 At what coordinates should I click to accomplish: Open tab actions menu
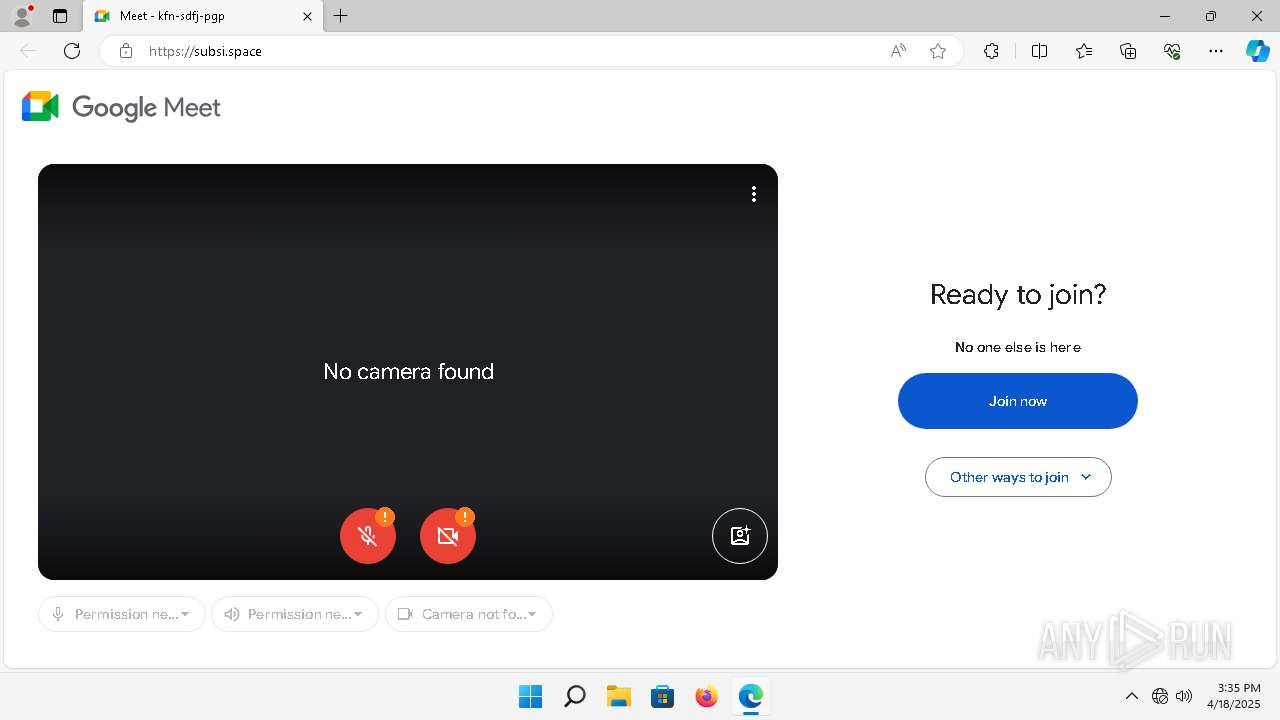pyautogui.click(x=60, y=16)
